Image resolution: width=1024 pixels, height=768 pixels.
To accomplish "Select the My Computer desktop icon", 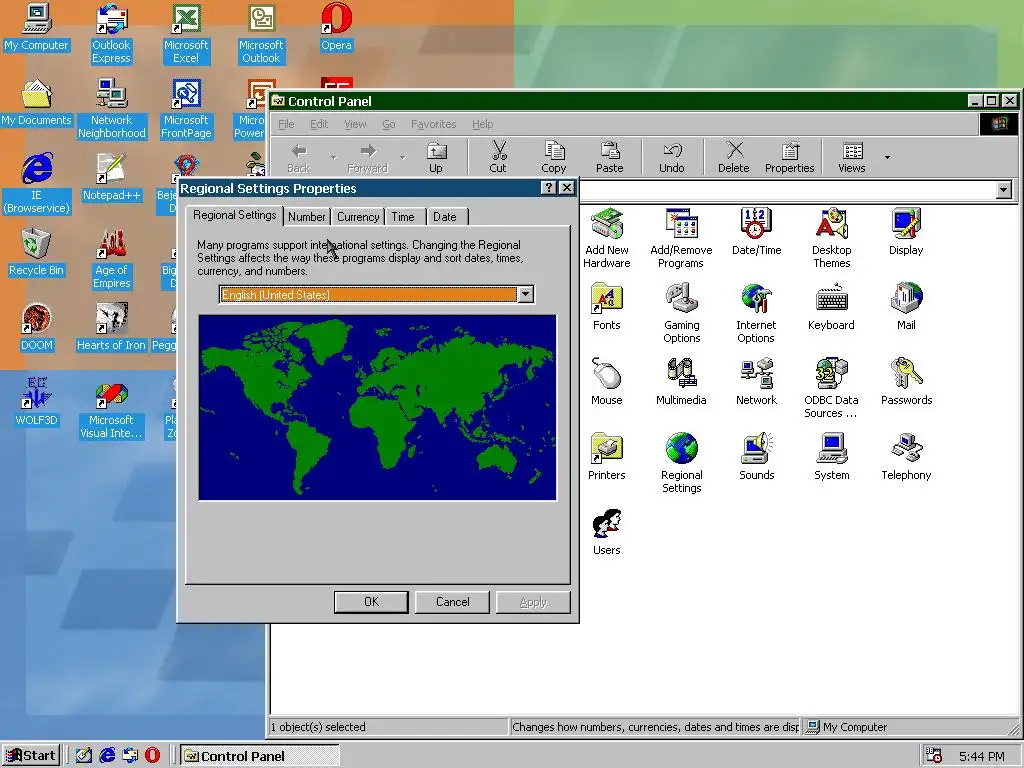I will coord(36,27).
